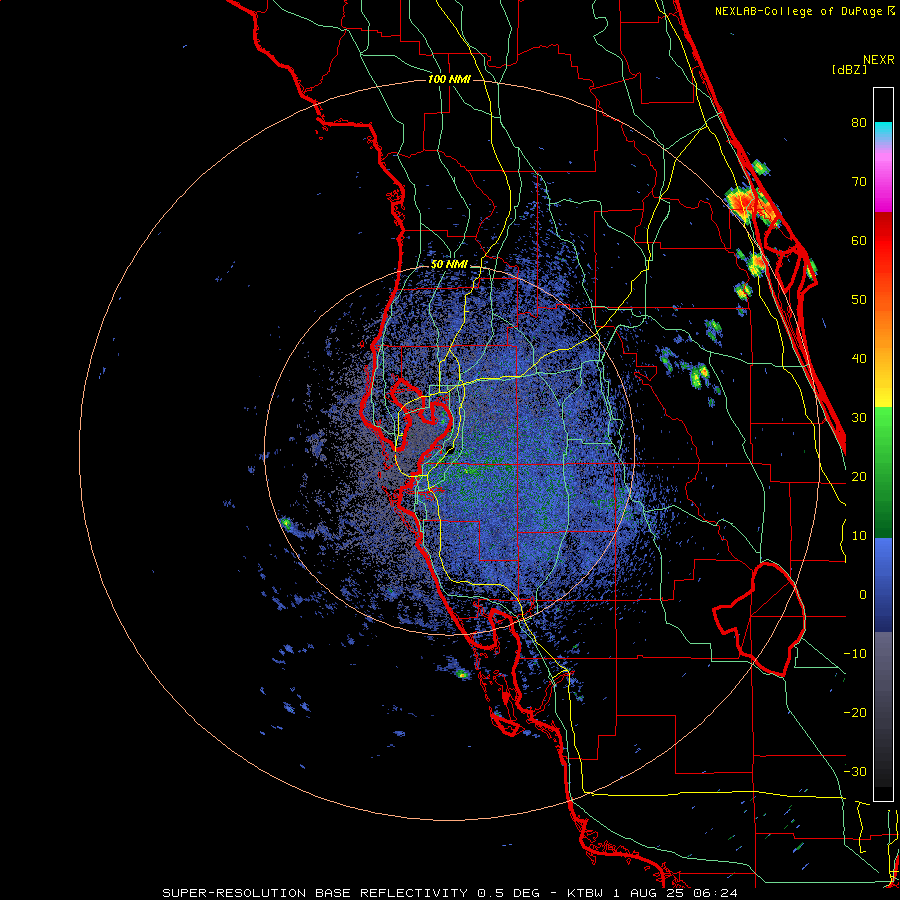
Task: Click the 0.5 DEG elevation text
Action: pos(509,893)
